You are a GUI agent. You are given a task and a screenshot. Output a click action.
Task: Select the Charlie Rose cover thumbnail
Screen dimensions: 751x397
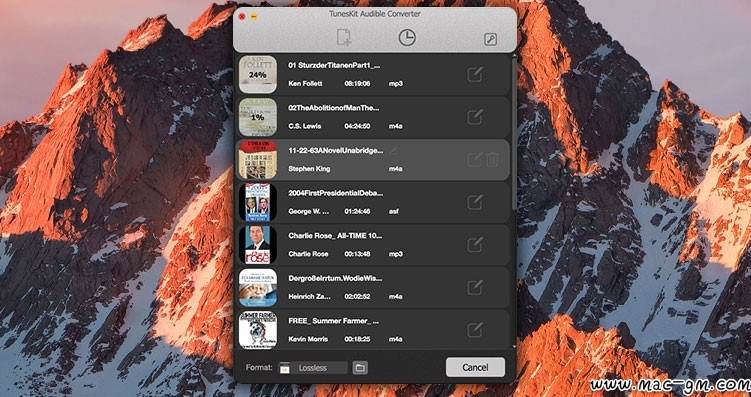tap(258, 244)
